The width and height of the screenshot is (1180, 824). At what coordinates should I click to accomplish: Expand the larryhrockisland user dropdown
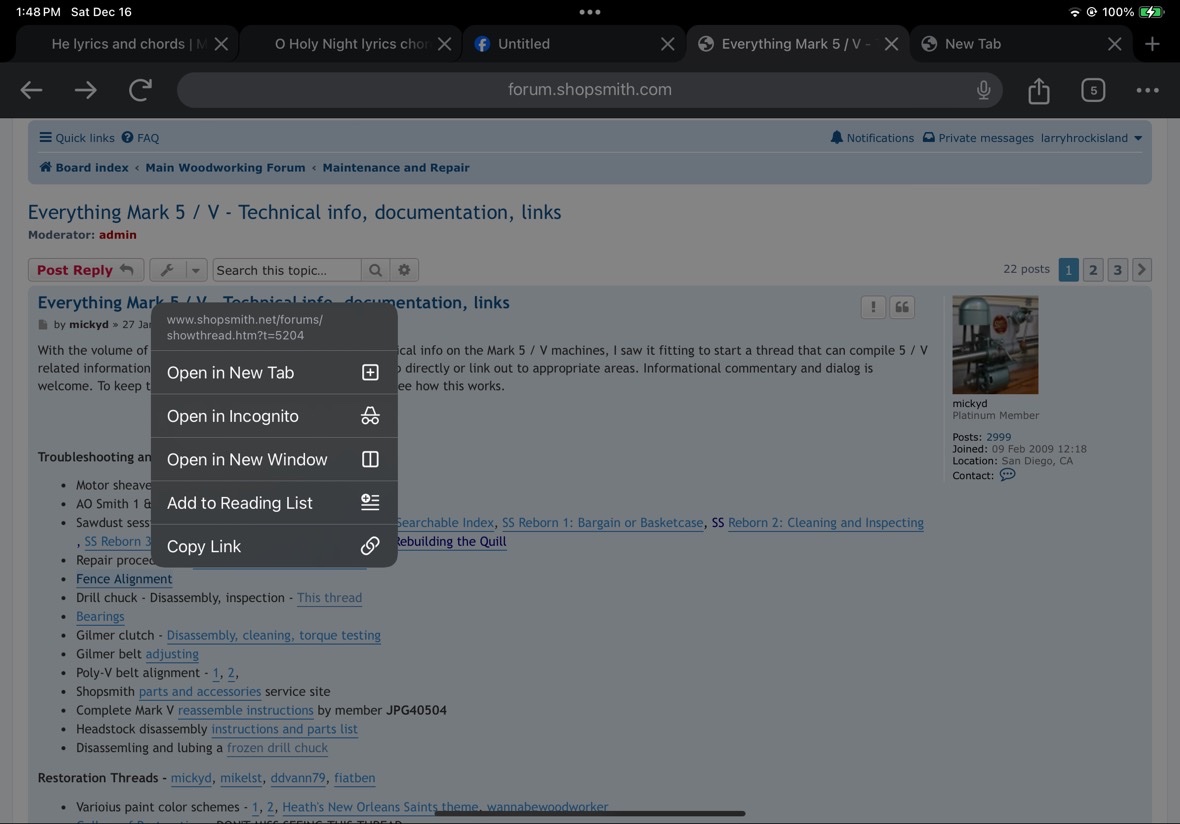pos(1091,138)
